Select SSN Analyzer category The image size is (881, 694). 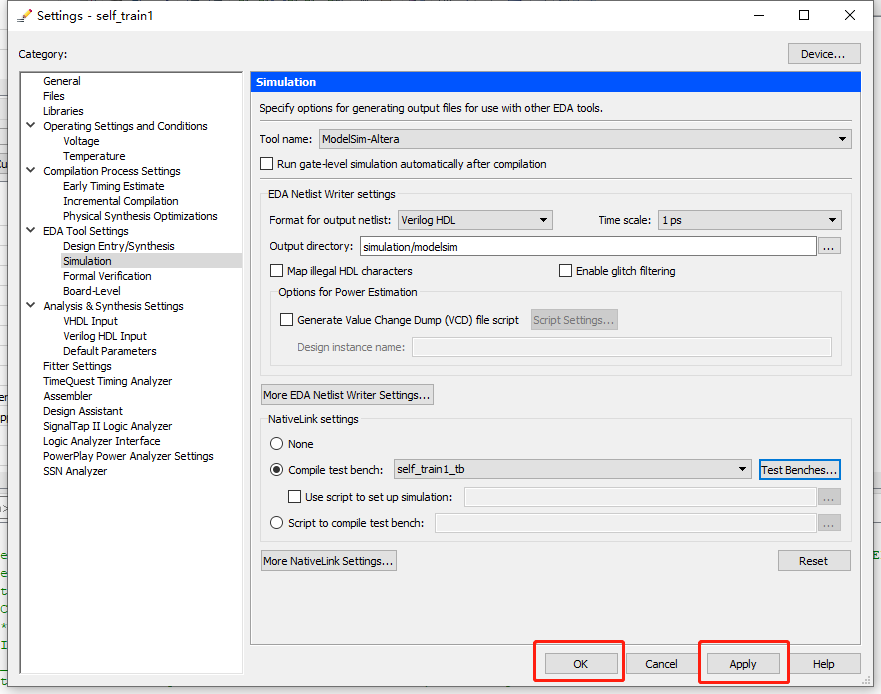point(75,471)
